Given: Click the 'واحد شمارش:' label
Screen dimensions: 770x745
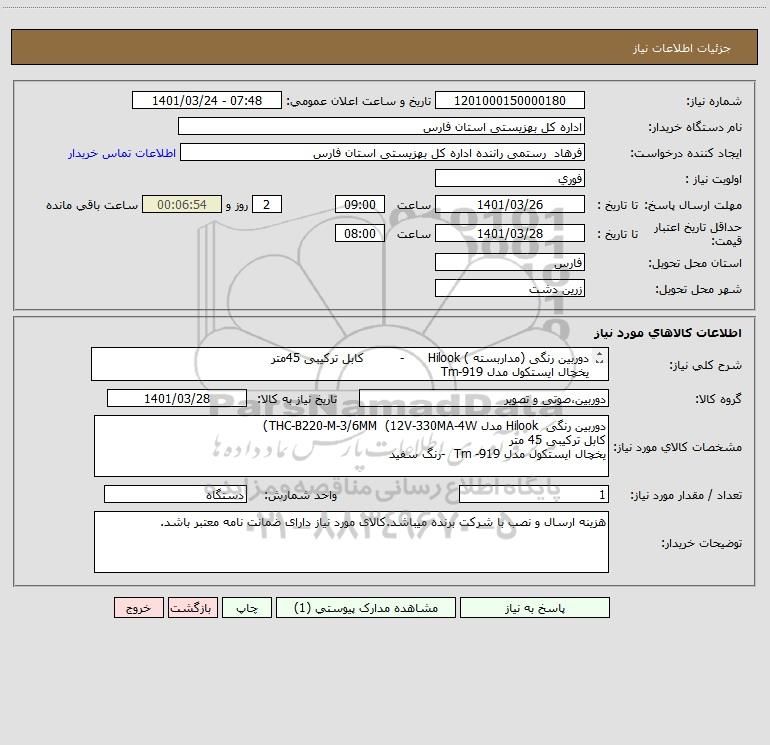Looking at the screenshot, I should (301, 495).
